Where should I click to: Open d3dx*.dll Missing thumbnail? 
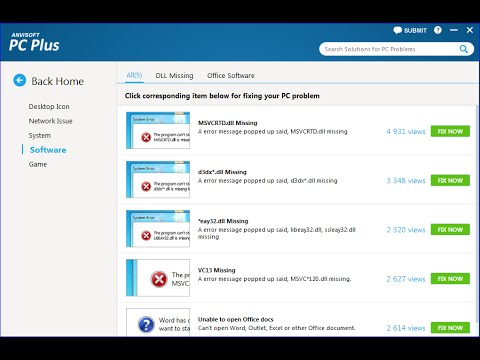[x=158, y=179]
